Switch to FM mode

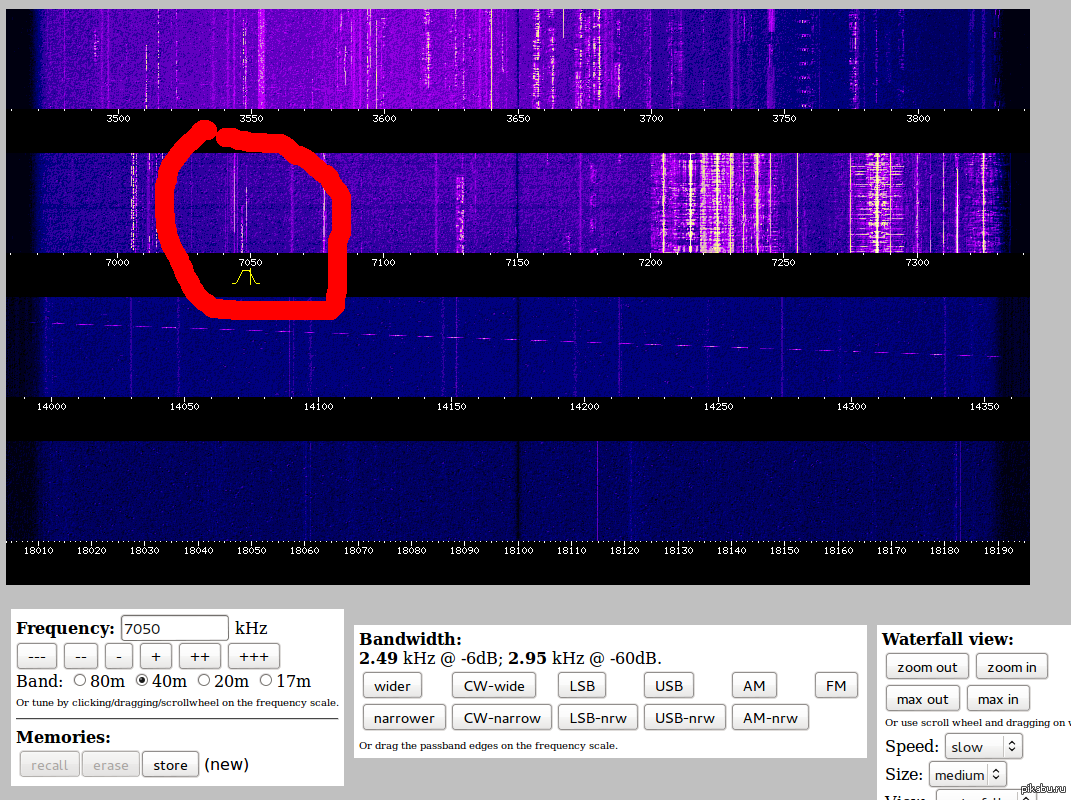click(836, 685)
